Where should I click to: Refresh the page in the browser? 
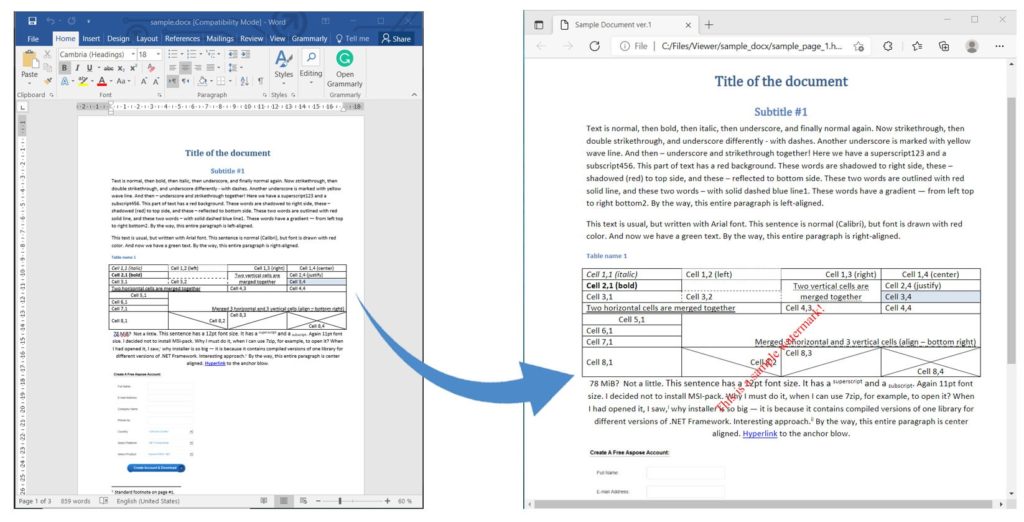pyautogui.click(x=594, y=46)
